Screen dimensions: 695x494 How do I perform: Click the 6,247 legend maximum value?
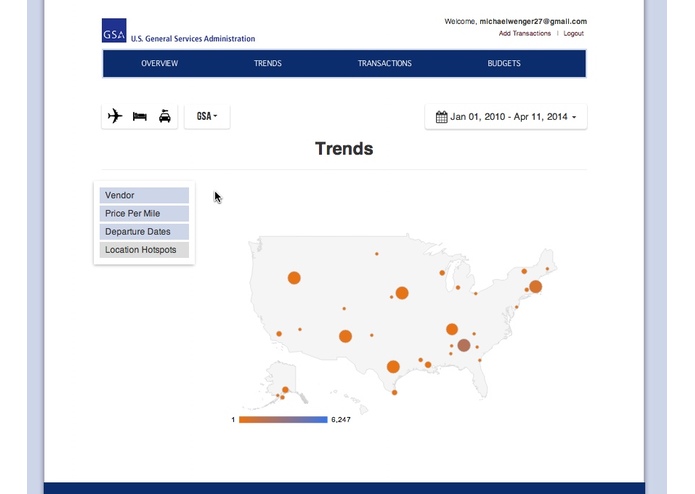pyautogui.click(x=341, y=420)
